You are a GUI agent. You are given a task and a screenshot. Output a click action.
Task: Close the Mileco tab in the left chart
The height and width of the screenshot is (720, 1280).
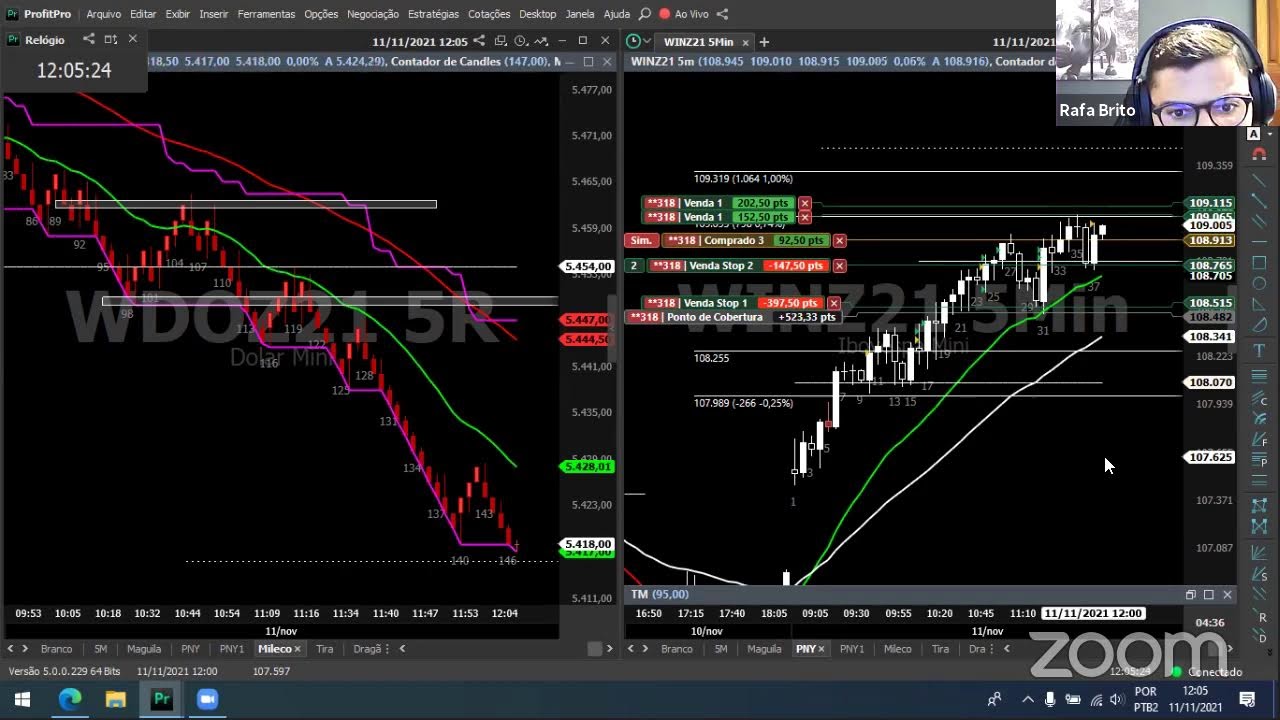tap(297, 649)
